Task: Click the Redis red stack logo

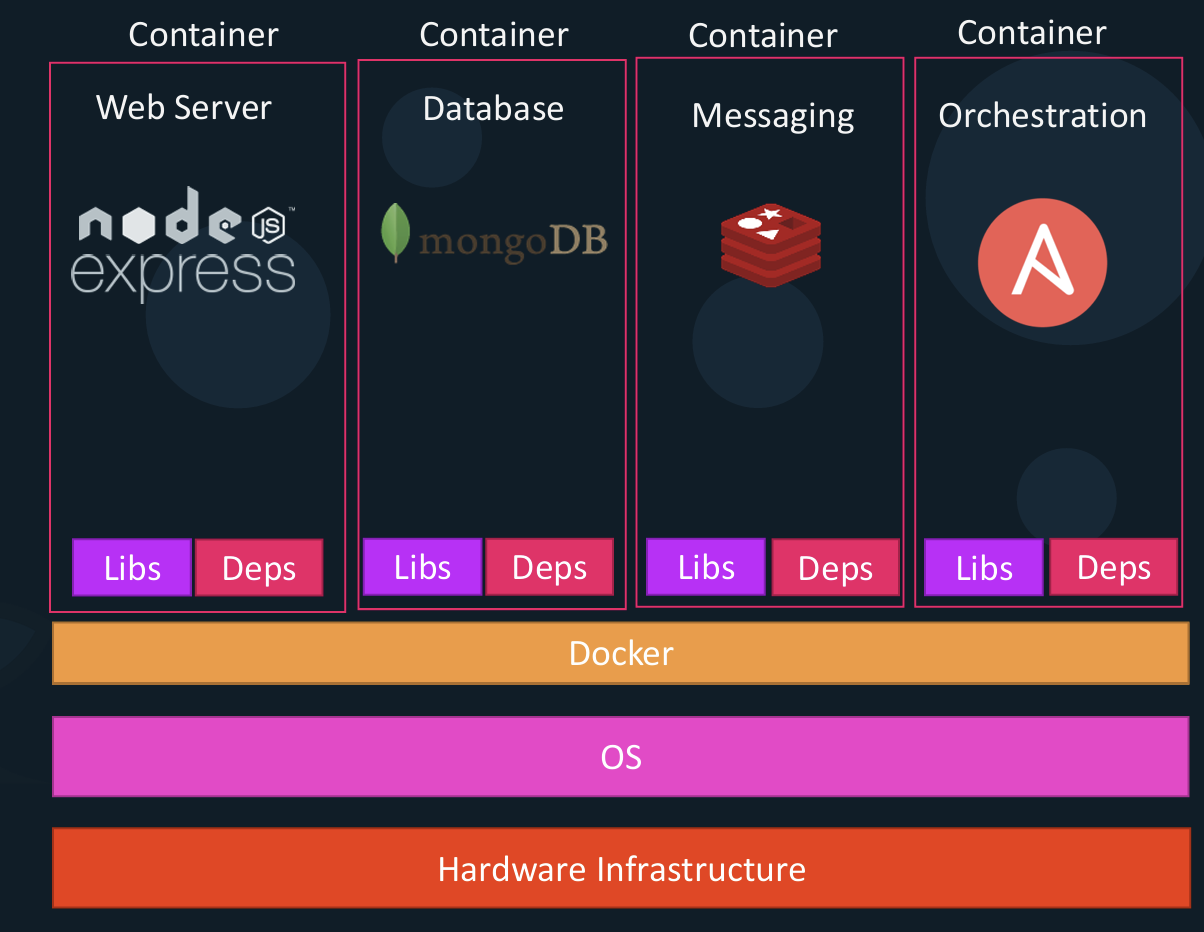Action: tap(771, 244)
